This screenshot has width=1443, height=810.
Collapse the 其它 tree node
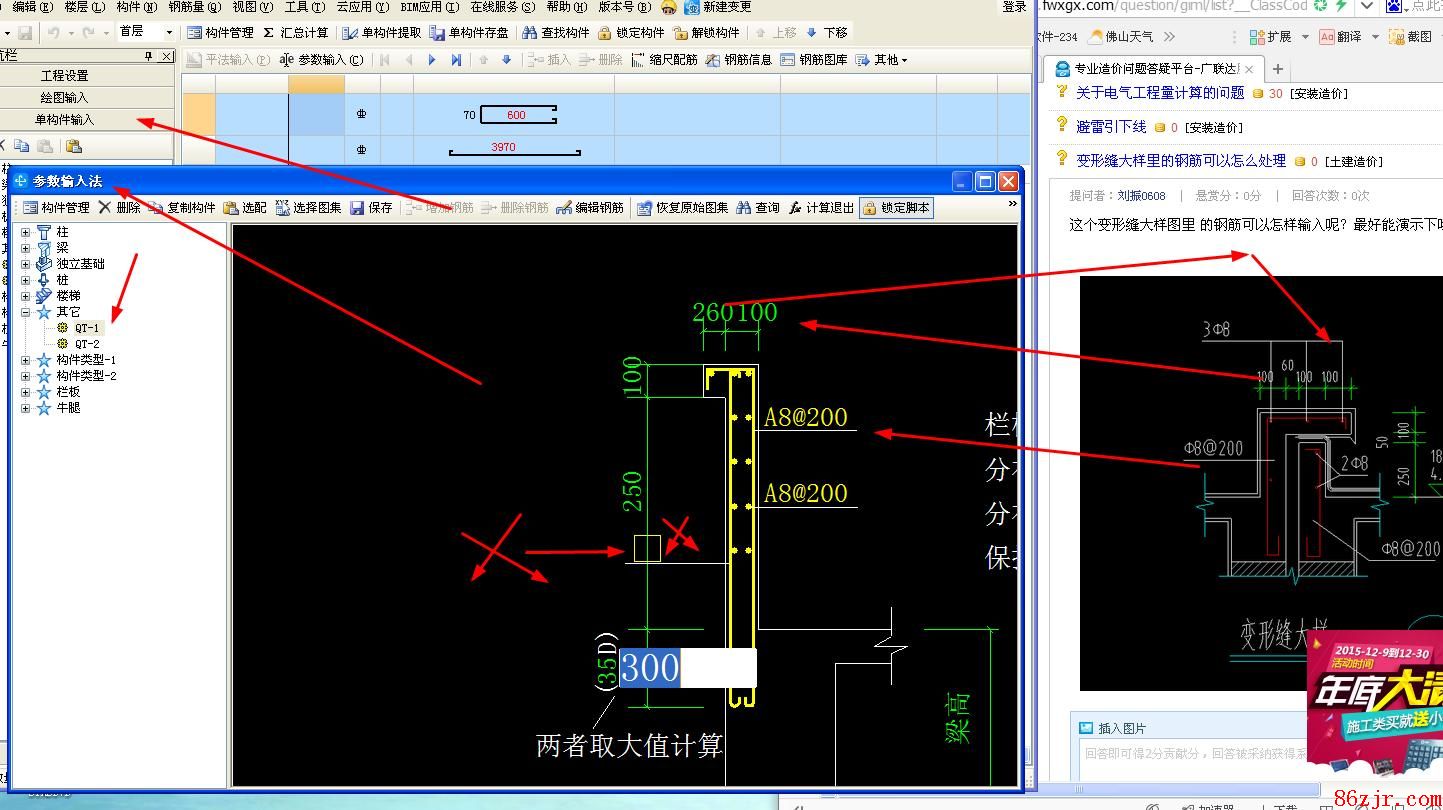(26, 312)
